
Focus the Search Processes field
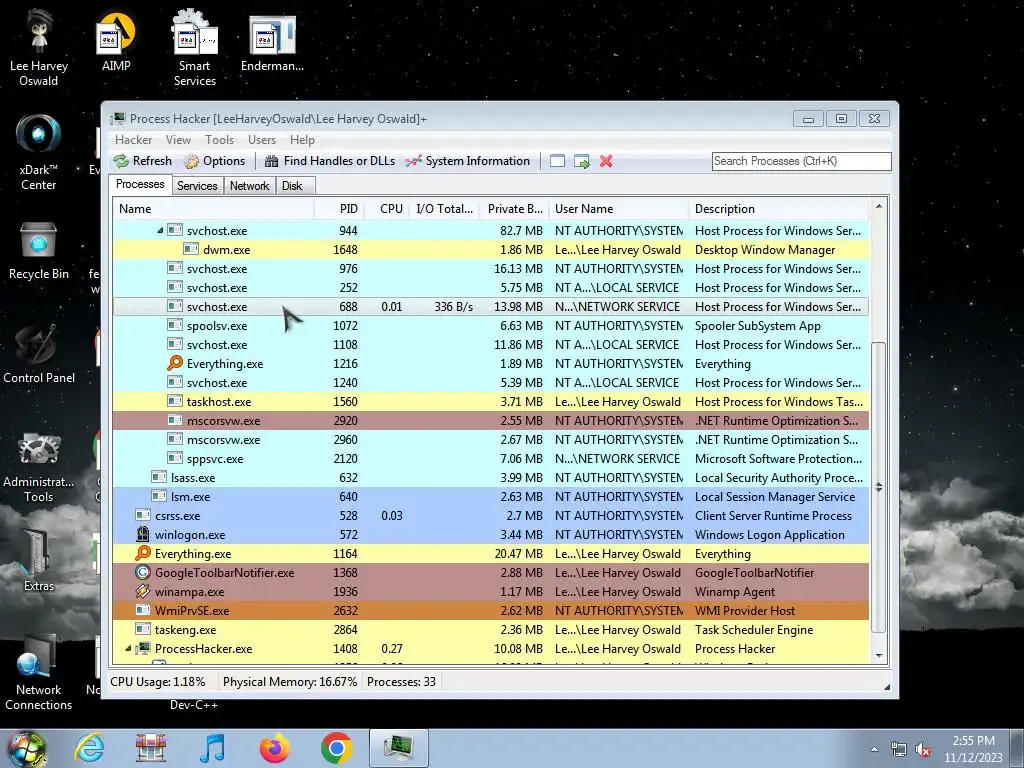801,161
